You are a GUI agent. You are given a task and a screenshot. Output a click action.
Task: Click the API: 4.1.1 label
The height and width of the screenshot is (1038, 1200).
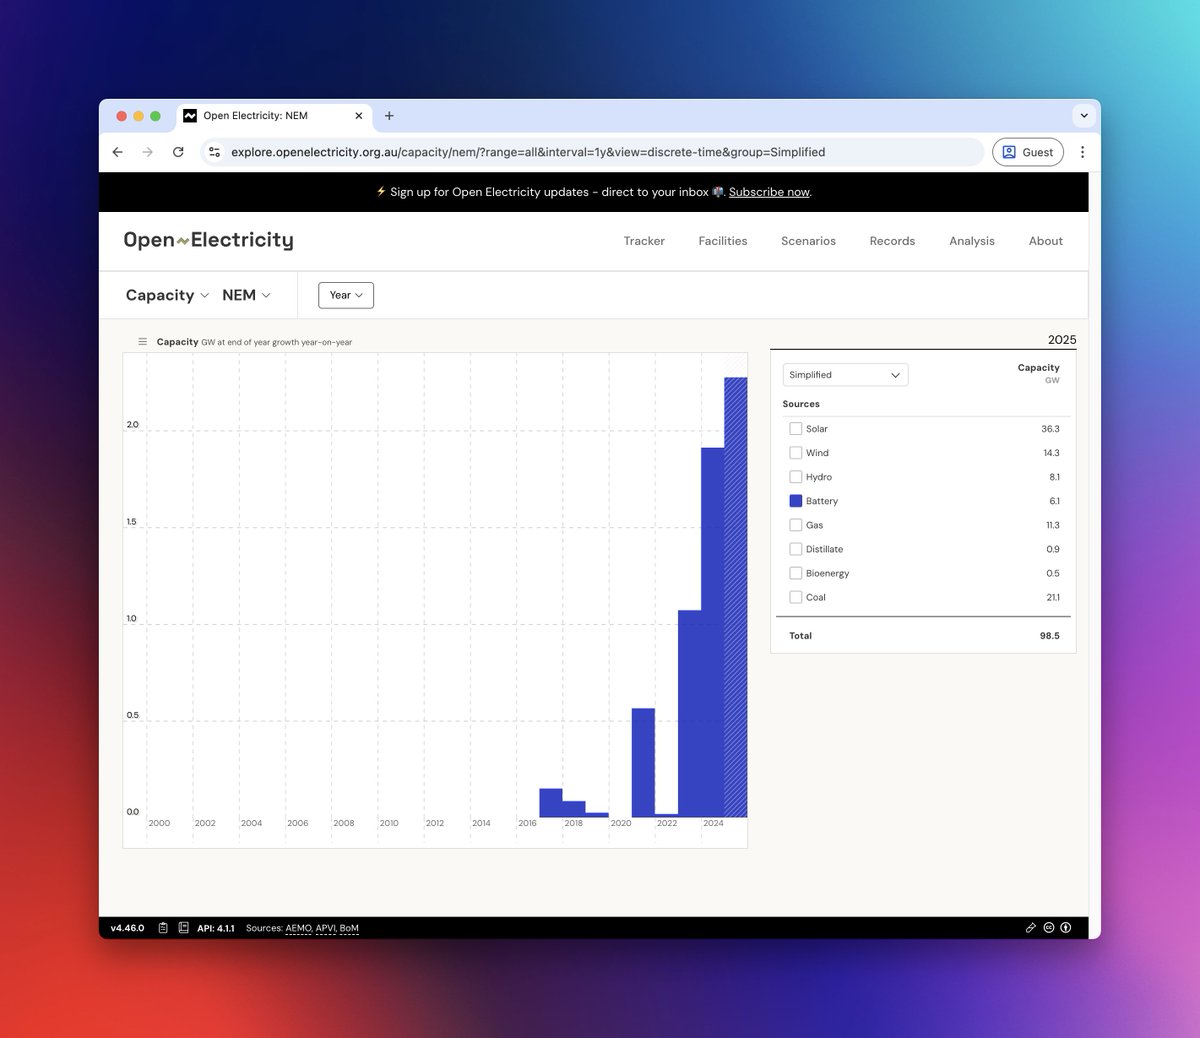[216, 928]
